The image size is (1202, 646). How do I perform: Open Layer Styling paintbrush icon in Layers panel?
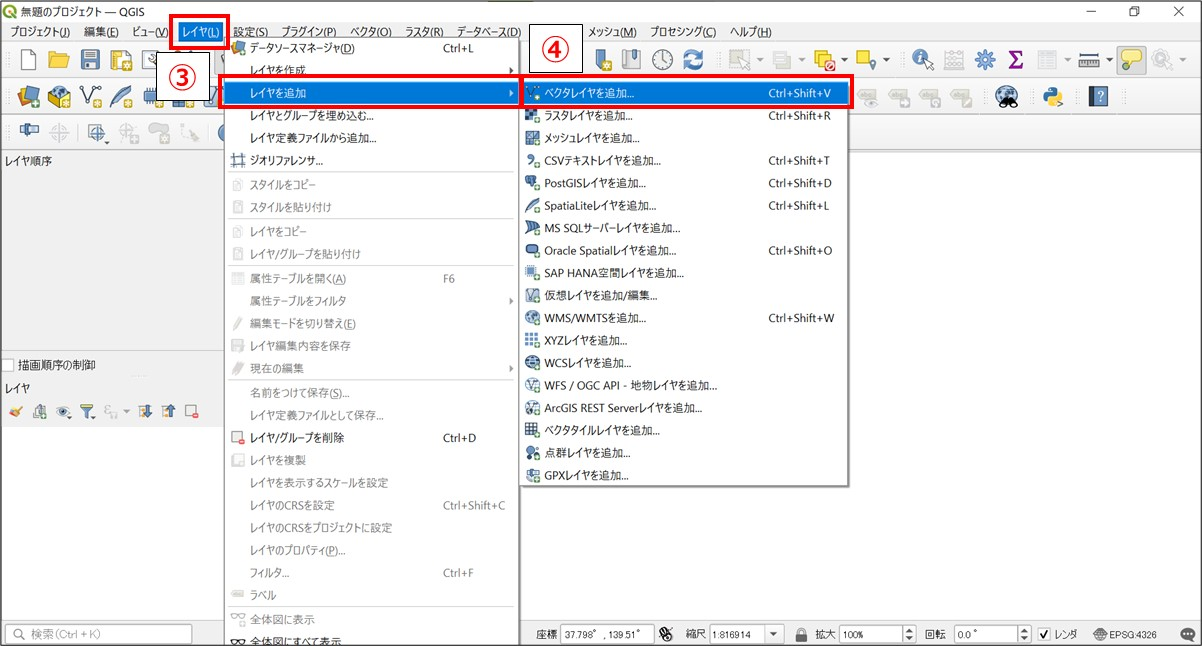click(15, 411)
